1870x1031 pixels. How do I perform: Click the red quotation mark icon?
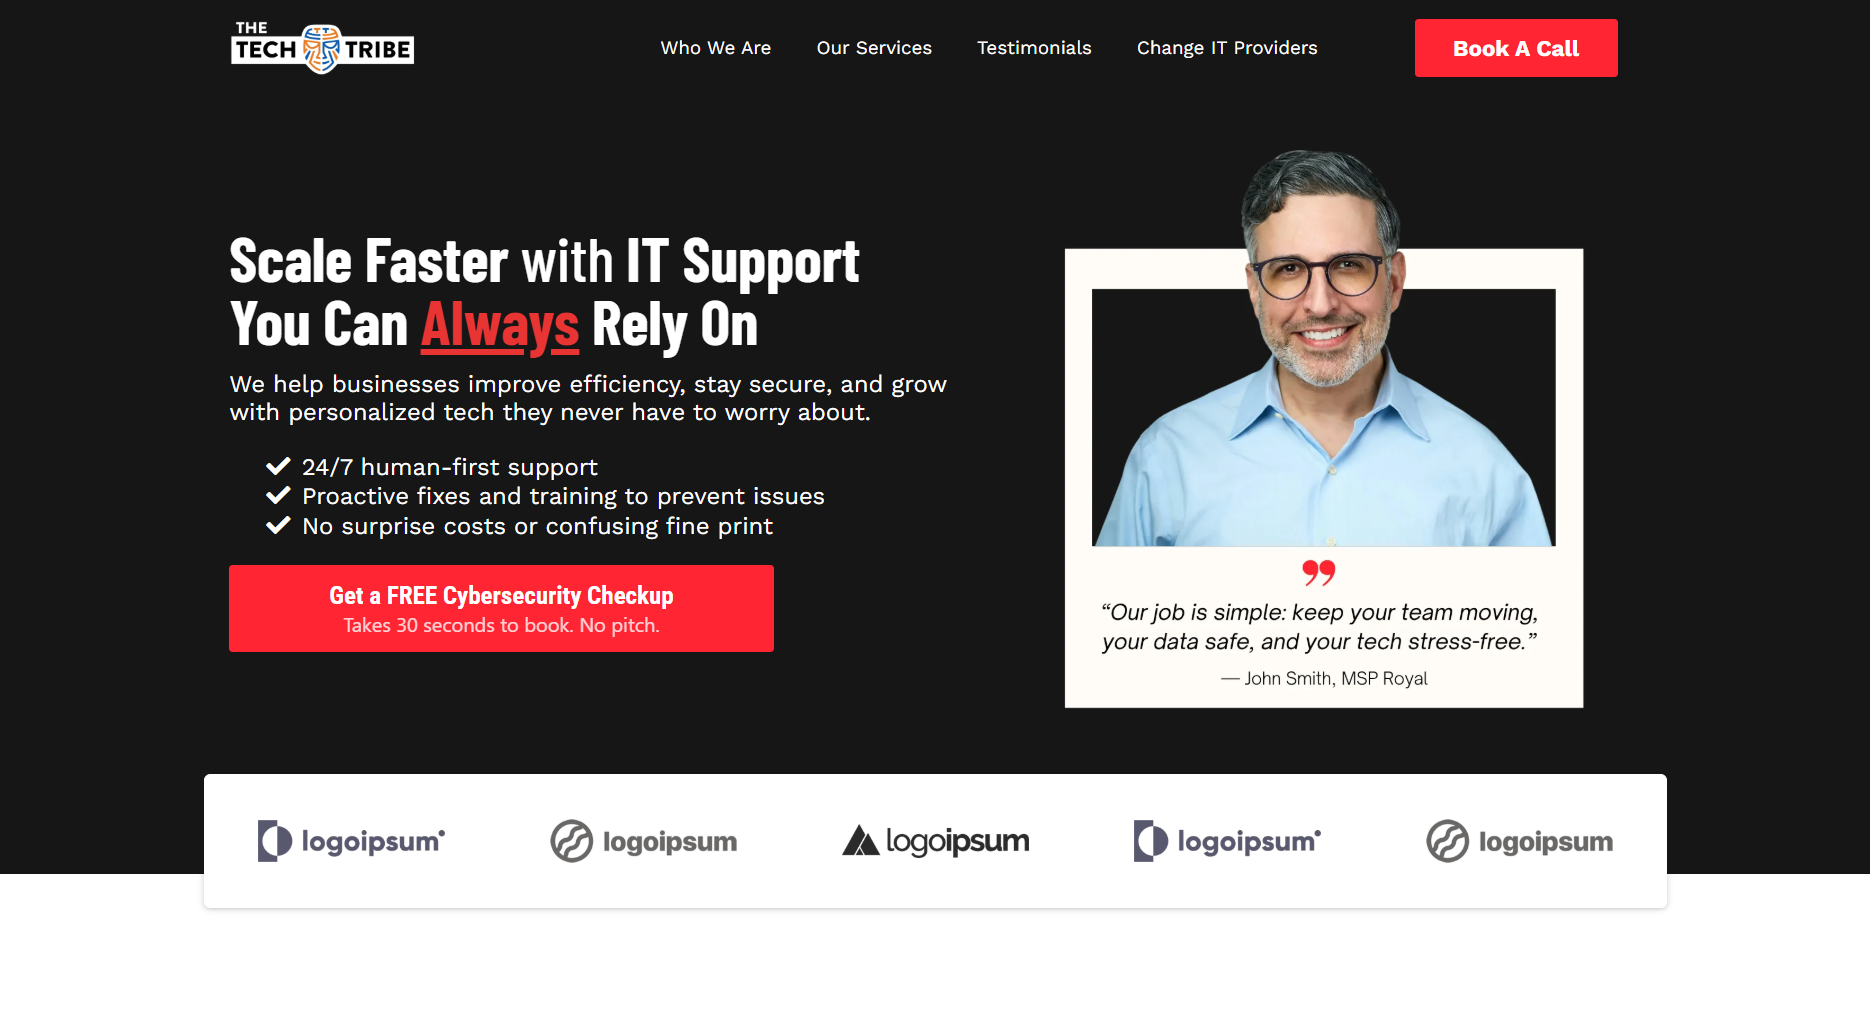click(1319, 573)
